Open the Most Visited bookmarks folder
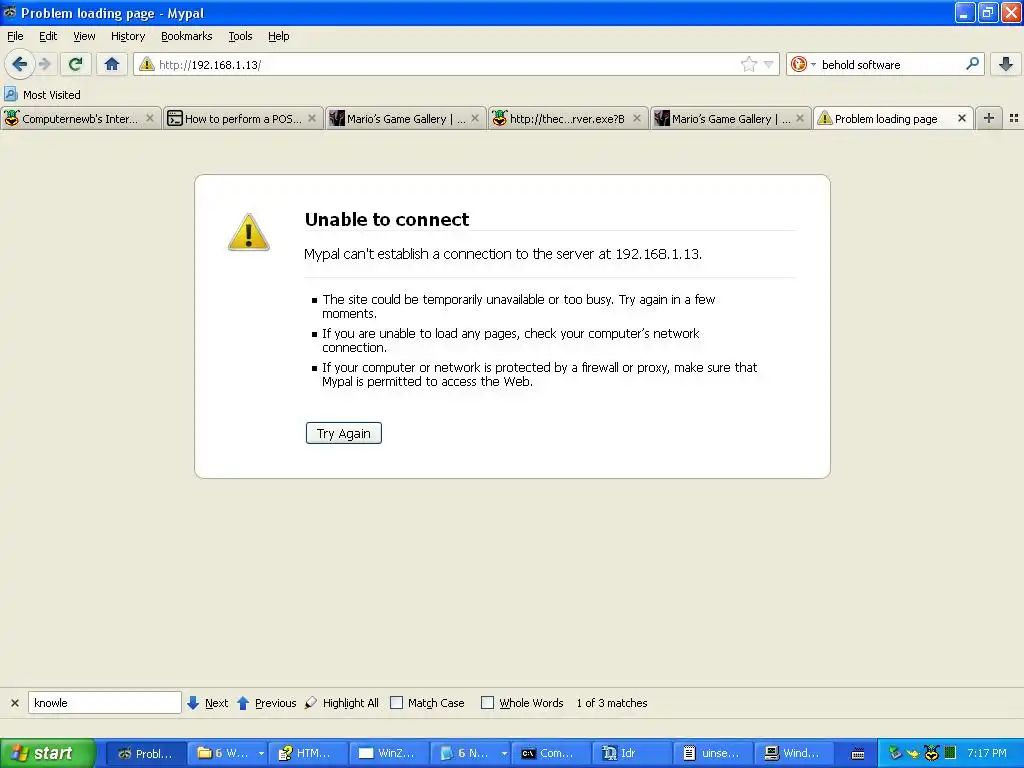This screenshot has height=768, width=1024. click(42, 95)
